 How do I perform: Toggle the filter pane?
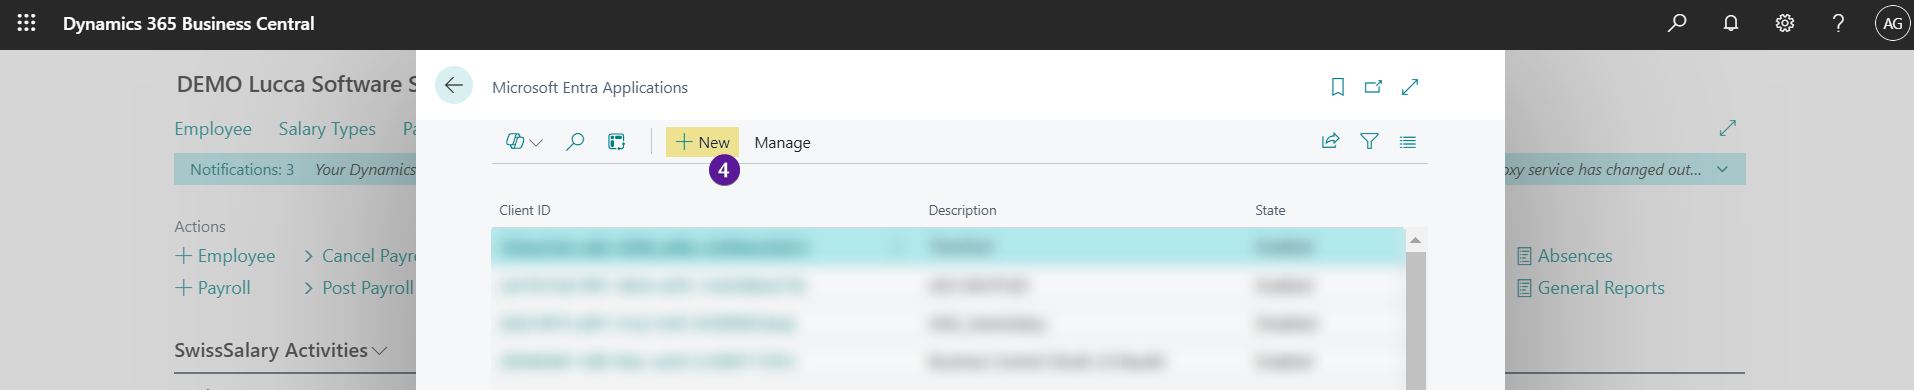pyautogui.click(x=1370, y=142)
